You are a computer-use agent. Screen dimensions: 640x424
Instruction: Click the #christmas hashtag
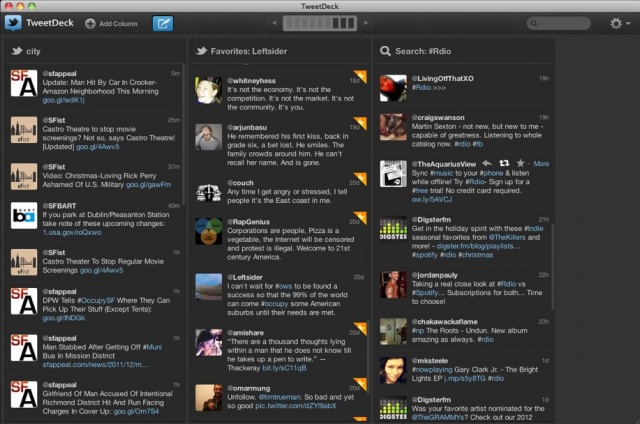coord(476,255)
